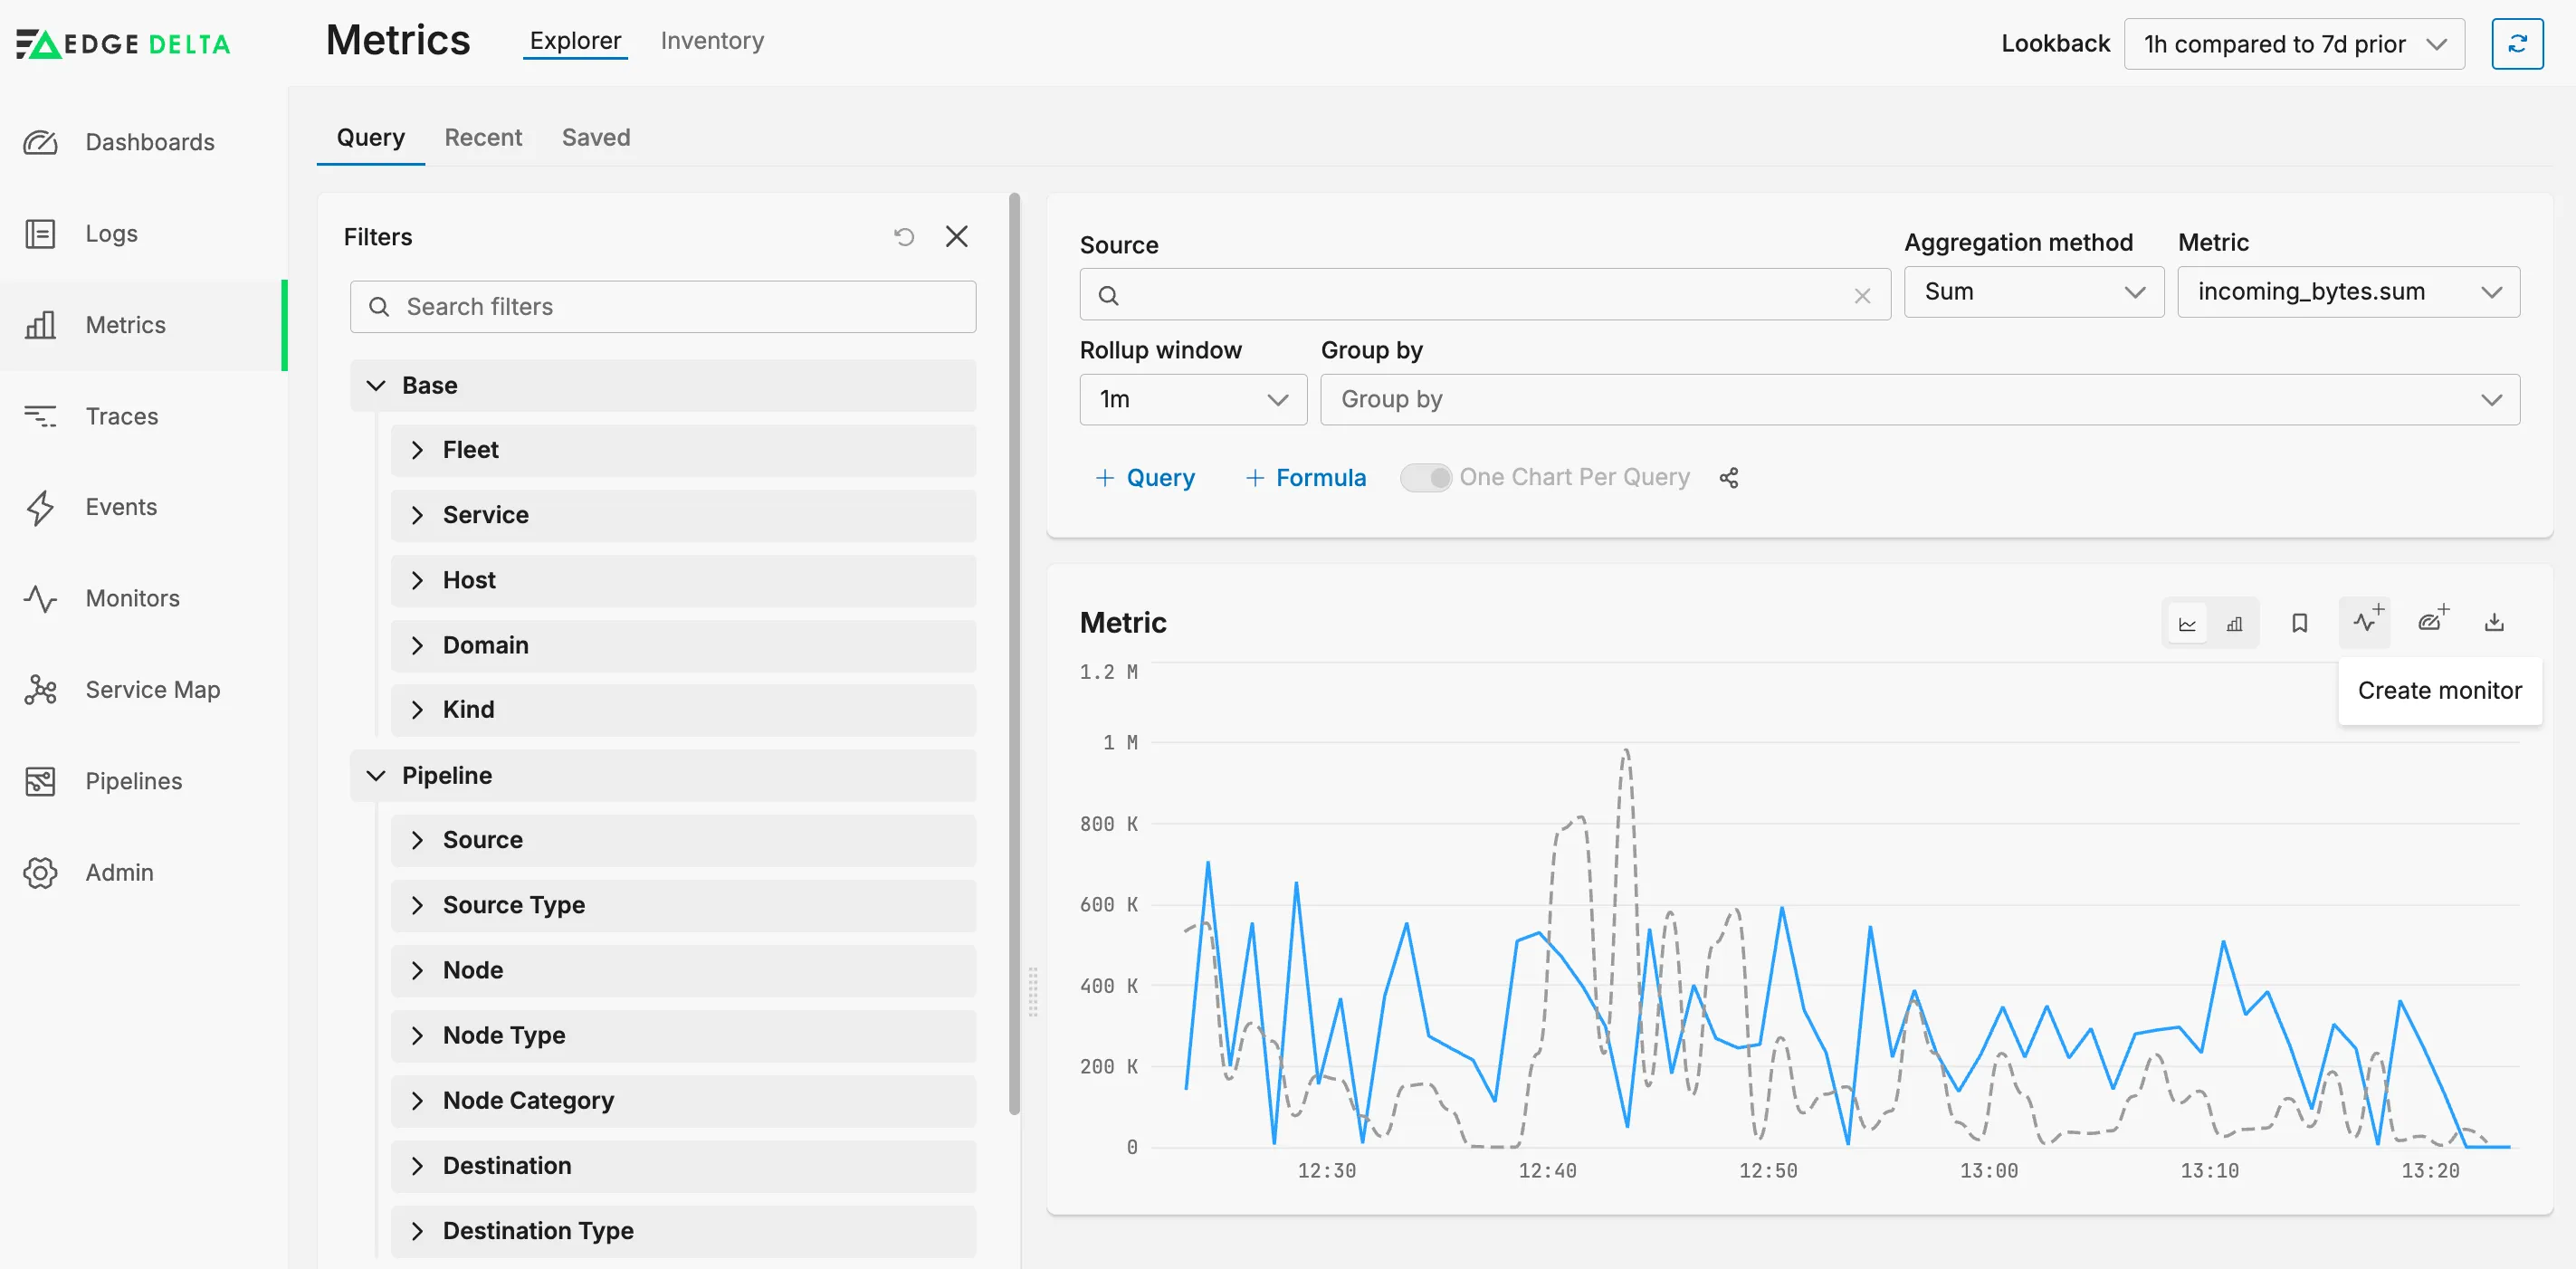Download the metric chart data
2576x1269 pixels.
click(x=2494, y=623)
